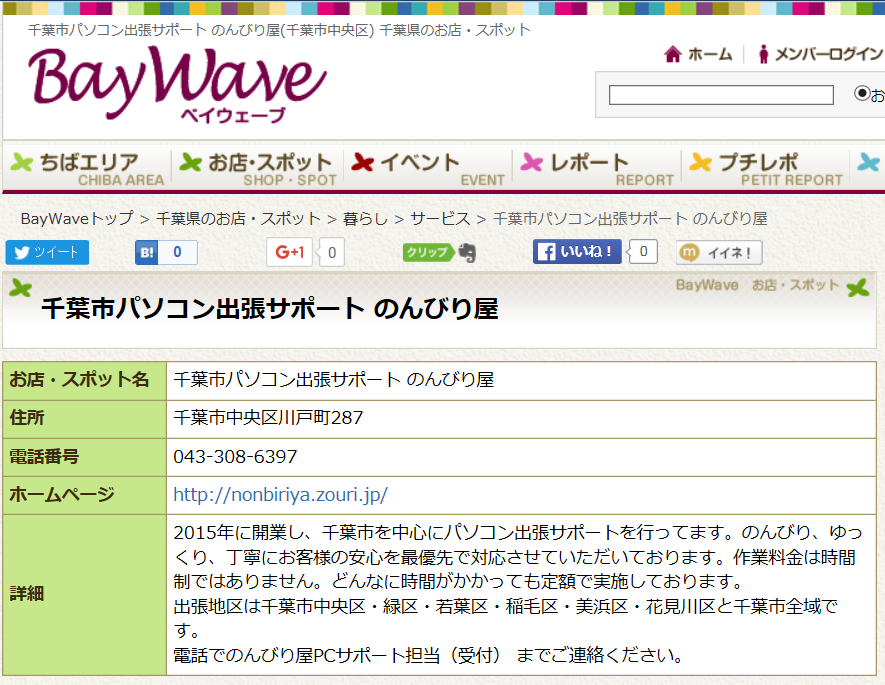Open the イベント EVENT menu

tap(428, 169)
